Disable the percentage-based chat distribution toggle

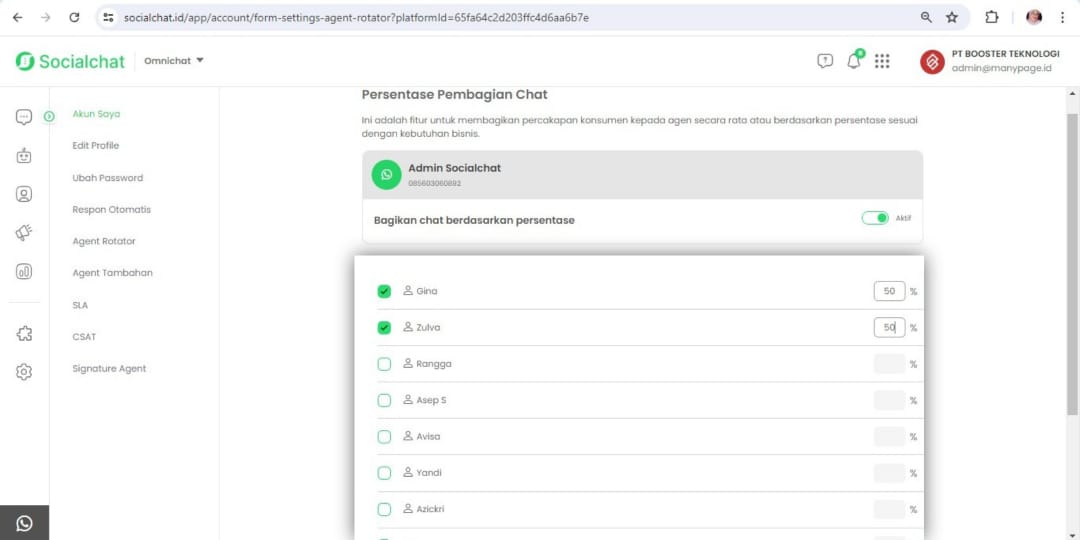click(875, 218)
